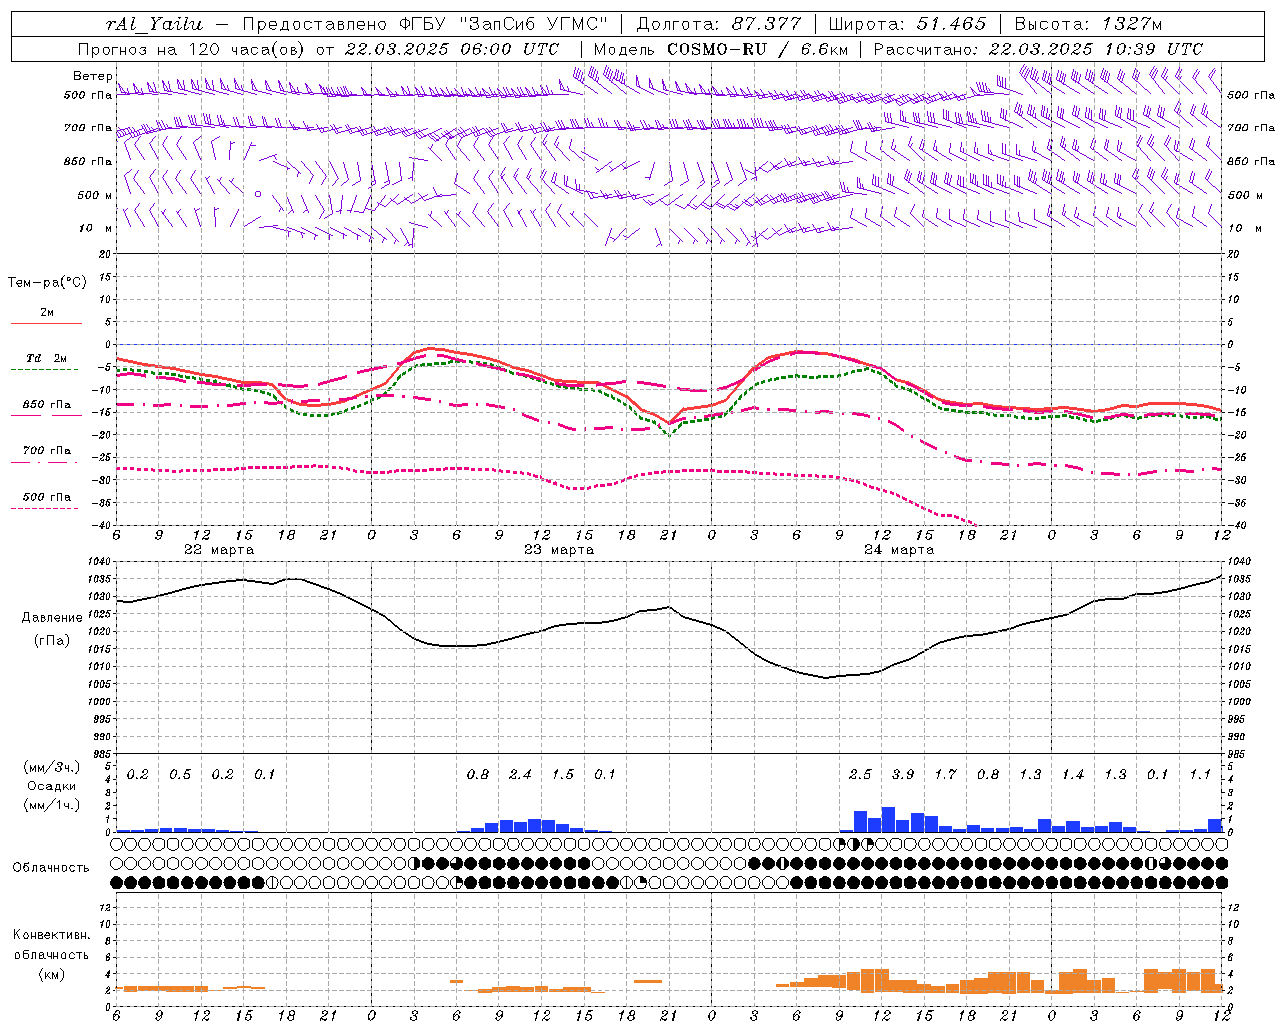Click the Модель COSMO-RU / 6.6км label

pos(720,49)
